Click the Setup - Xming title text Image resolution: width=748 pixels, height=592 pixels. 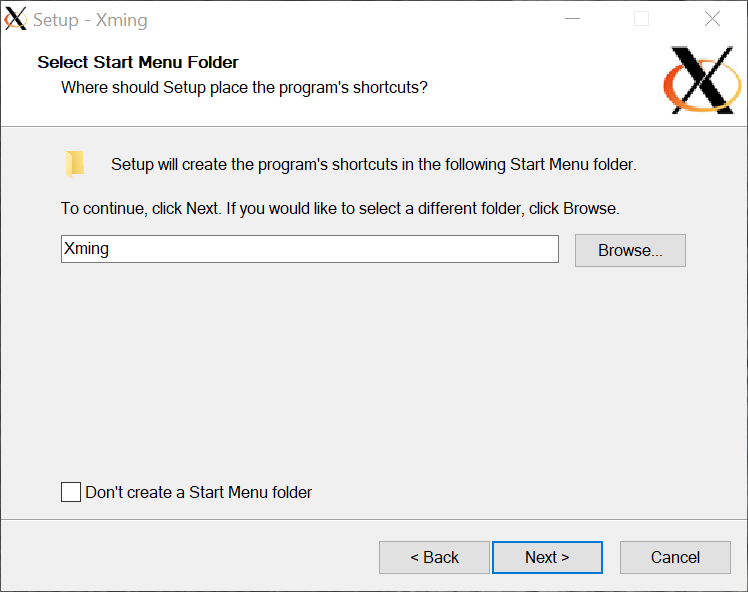90,20
